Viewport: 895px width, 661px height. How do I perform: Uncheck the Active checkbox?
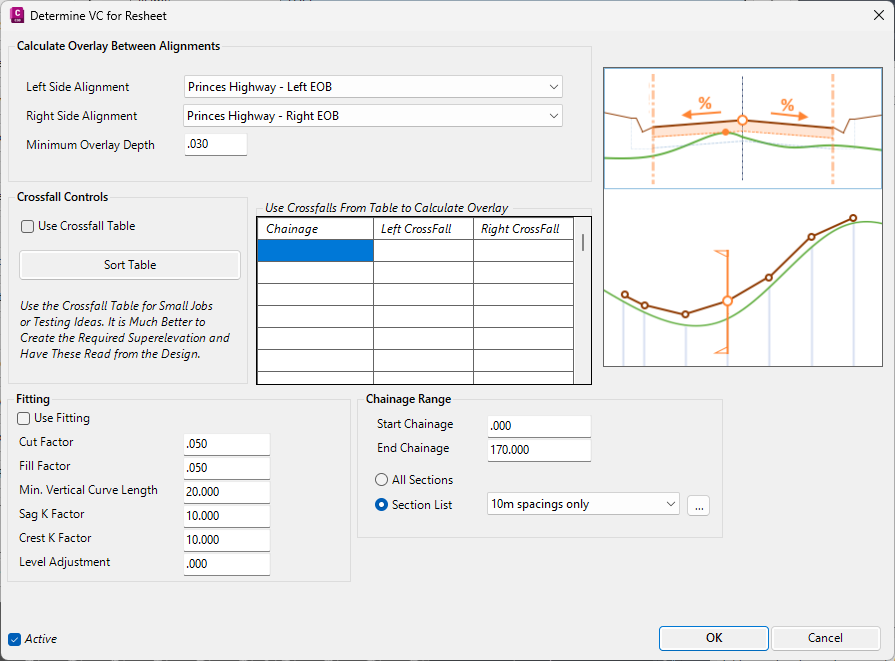(15, 639)
